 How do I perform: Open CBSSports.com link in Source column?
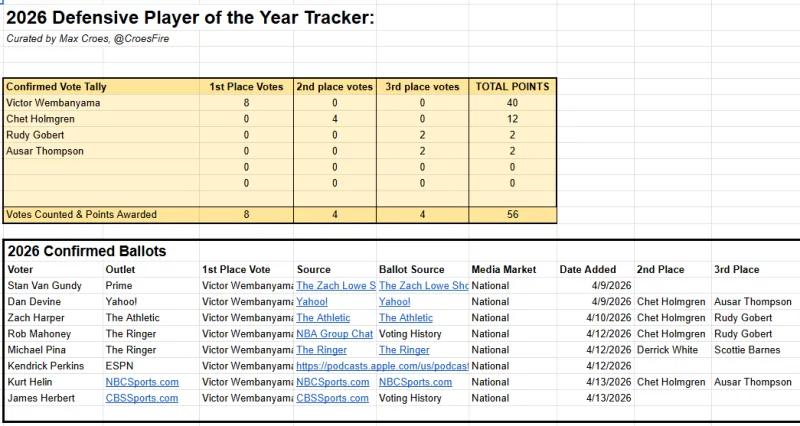333,398
